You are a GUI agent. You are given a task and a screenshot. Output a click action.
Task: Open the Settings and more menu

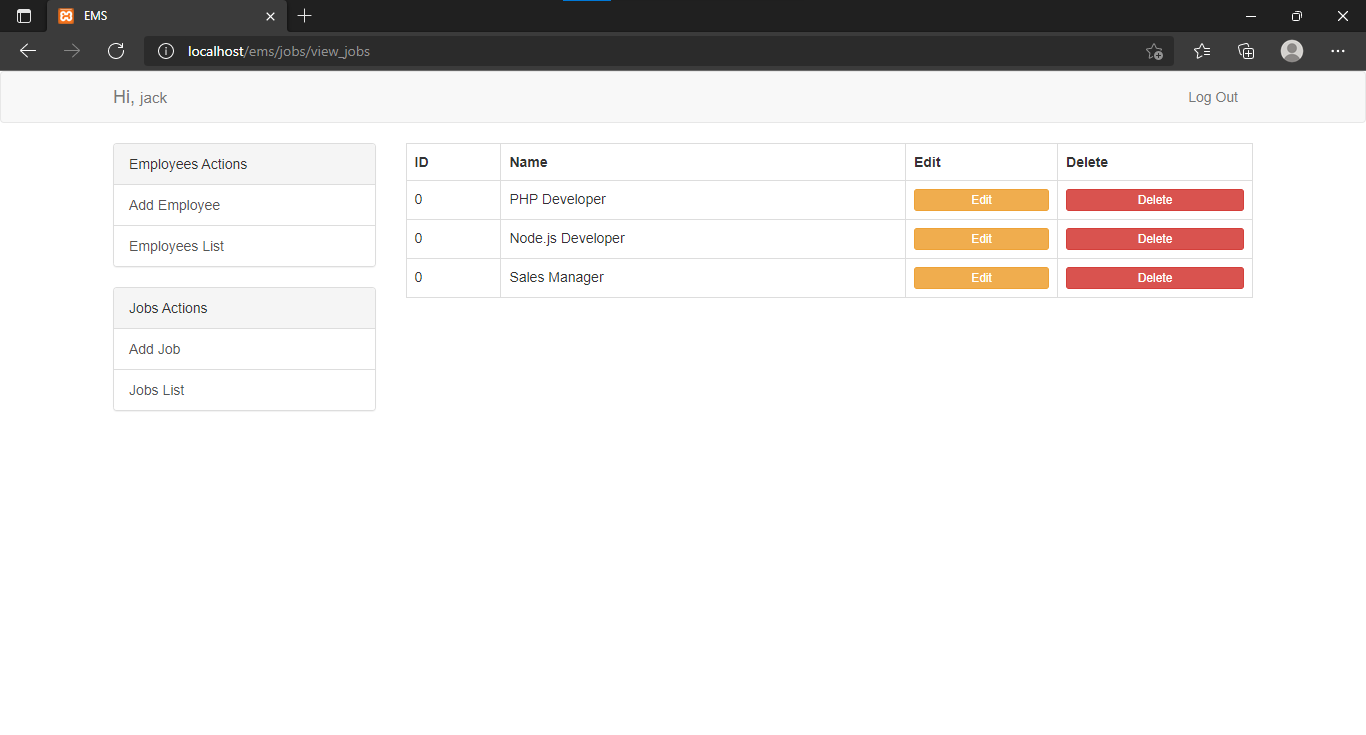(x=1338, y=51)
